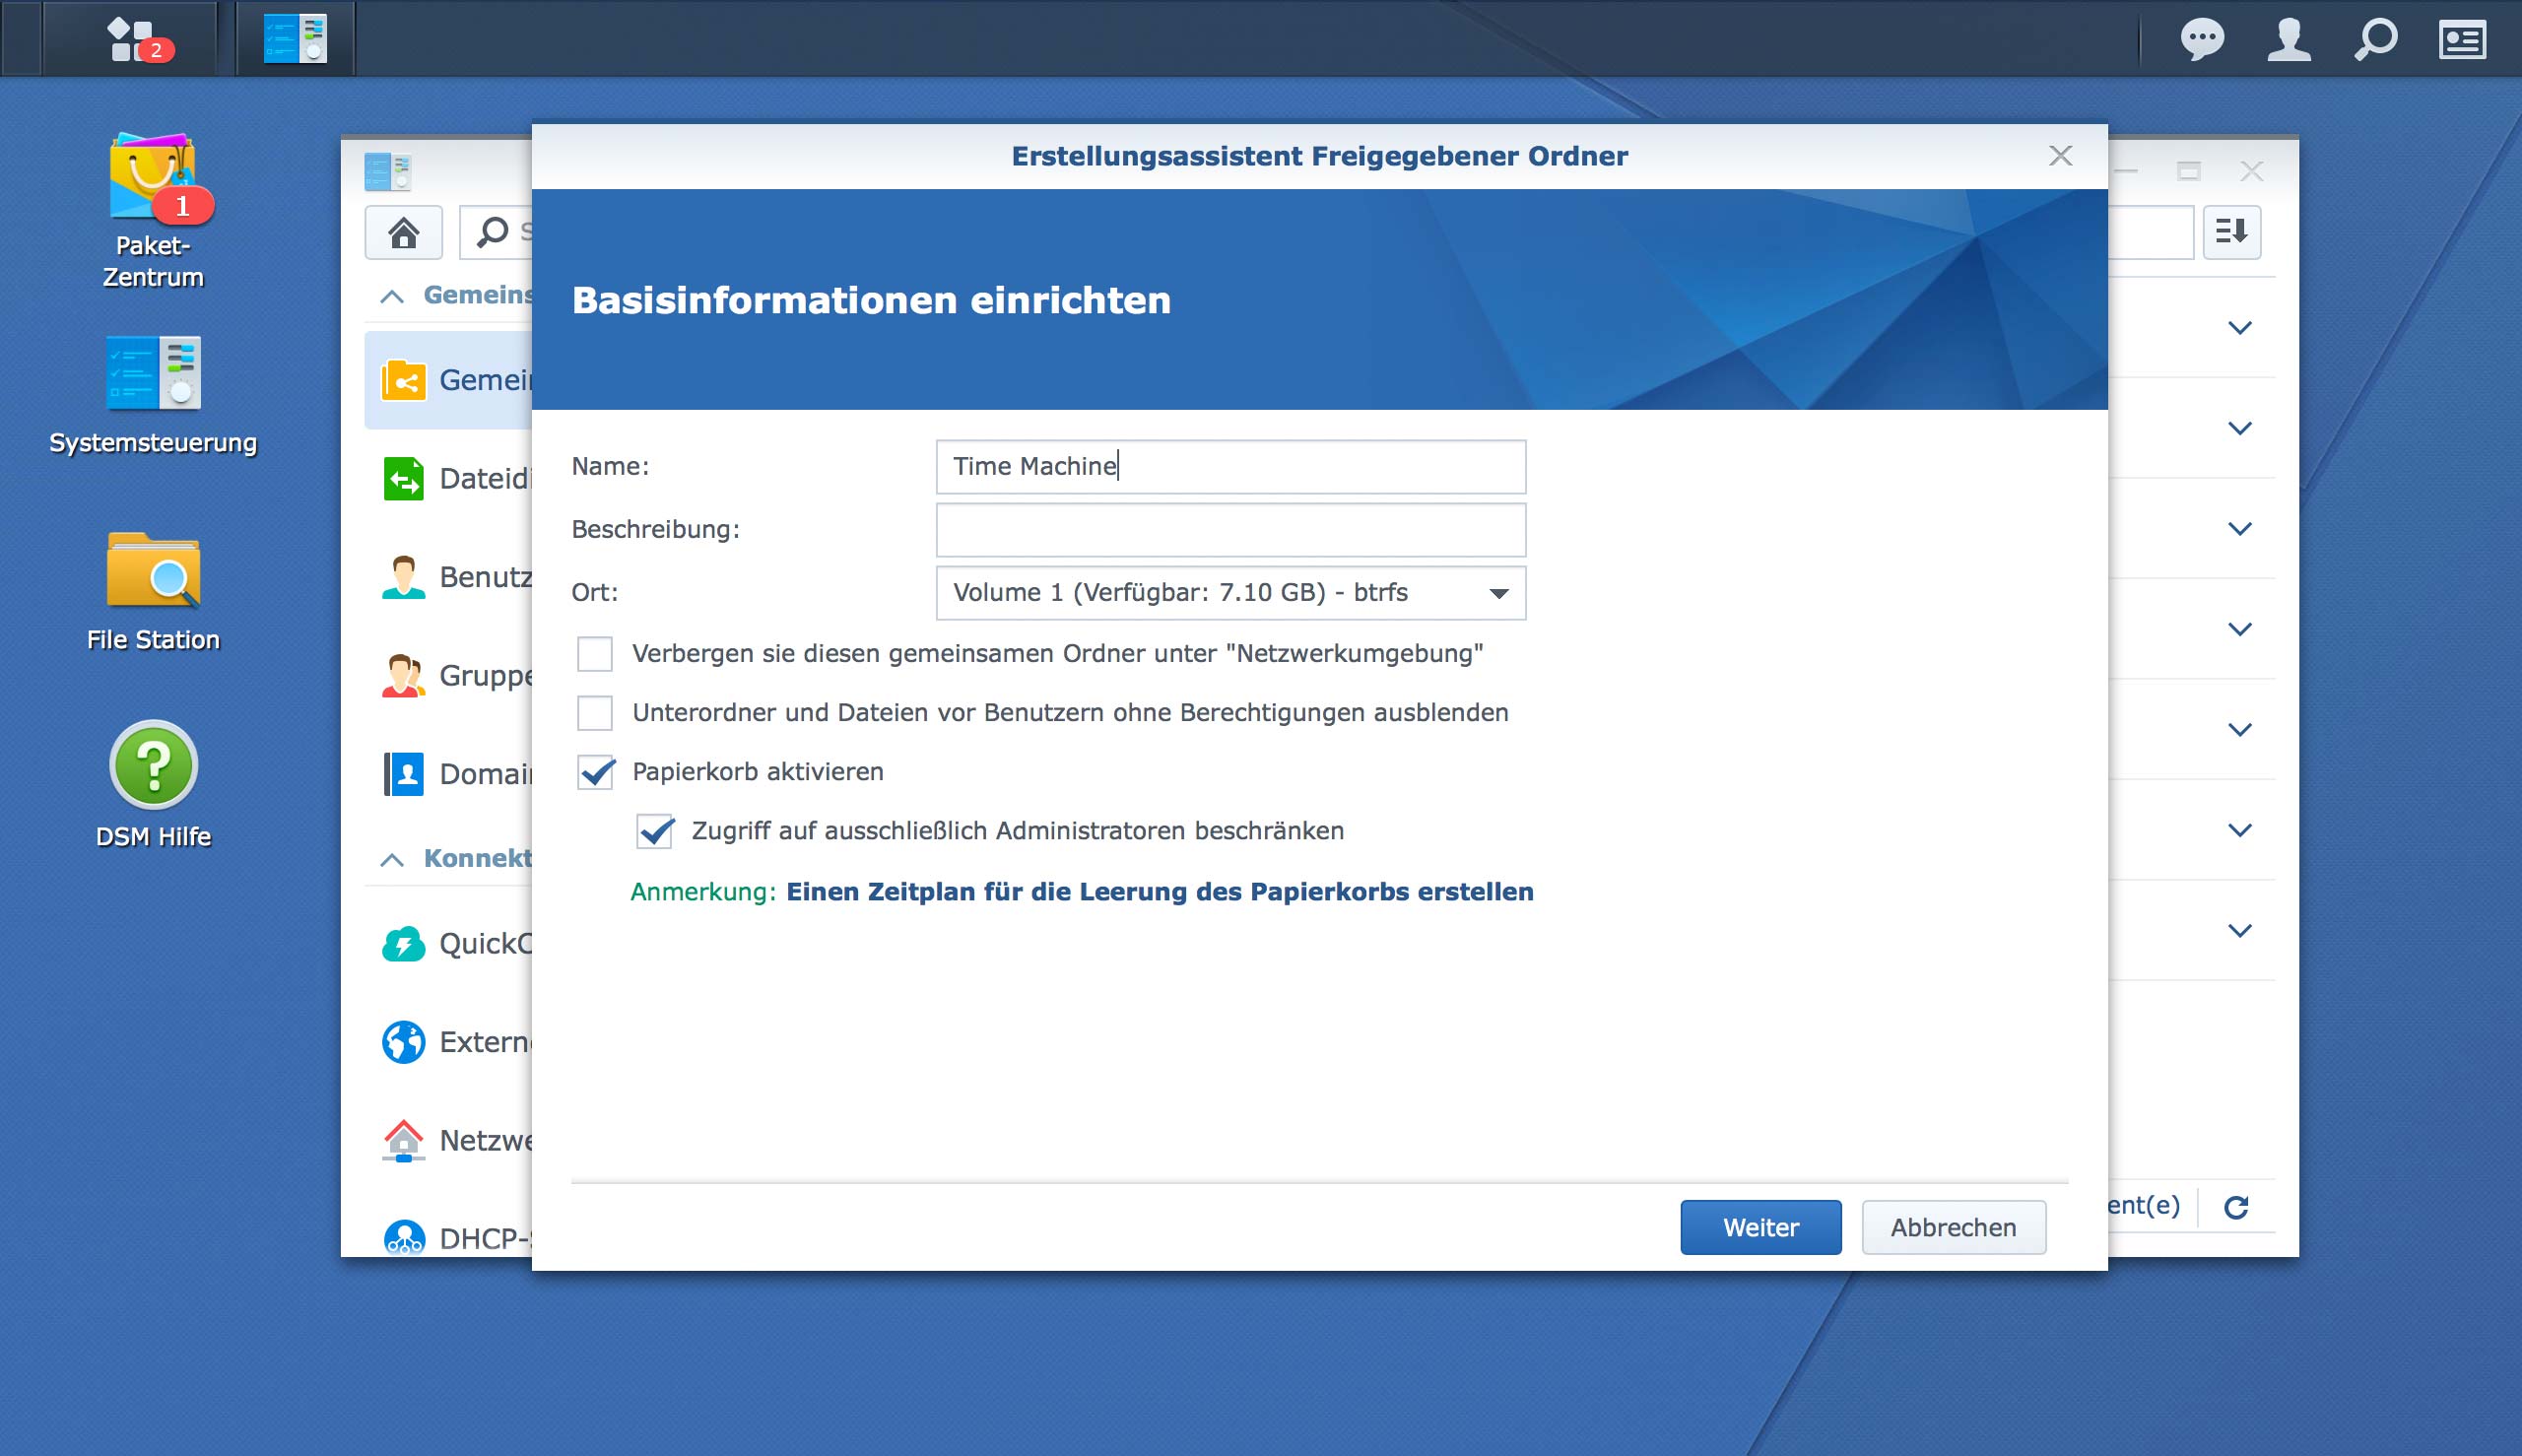Uncheck Papierkorb aktivieren

click(x=595, y=772)
